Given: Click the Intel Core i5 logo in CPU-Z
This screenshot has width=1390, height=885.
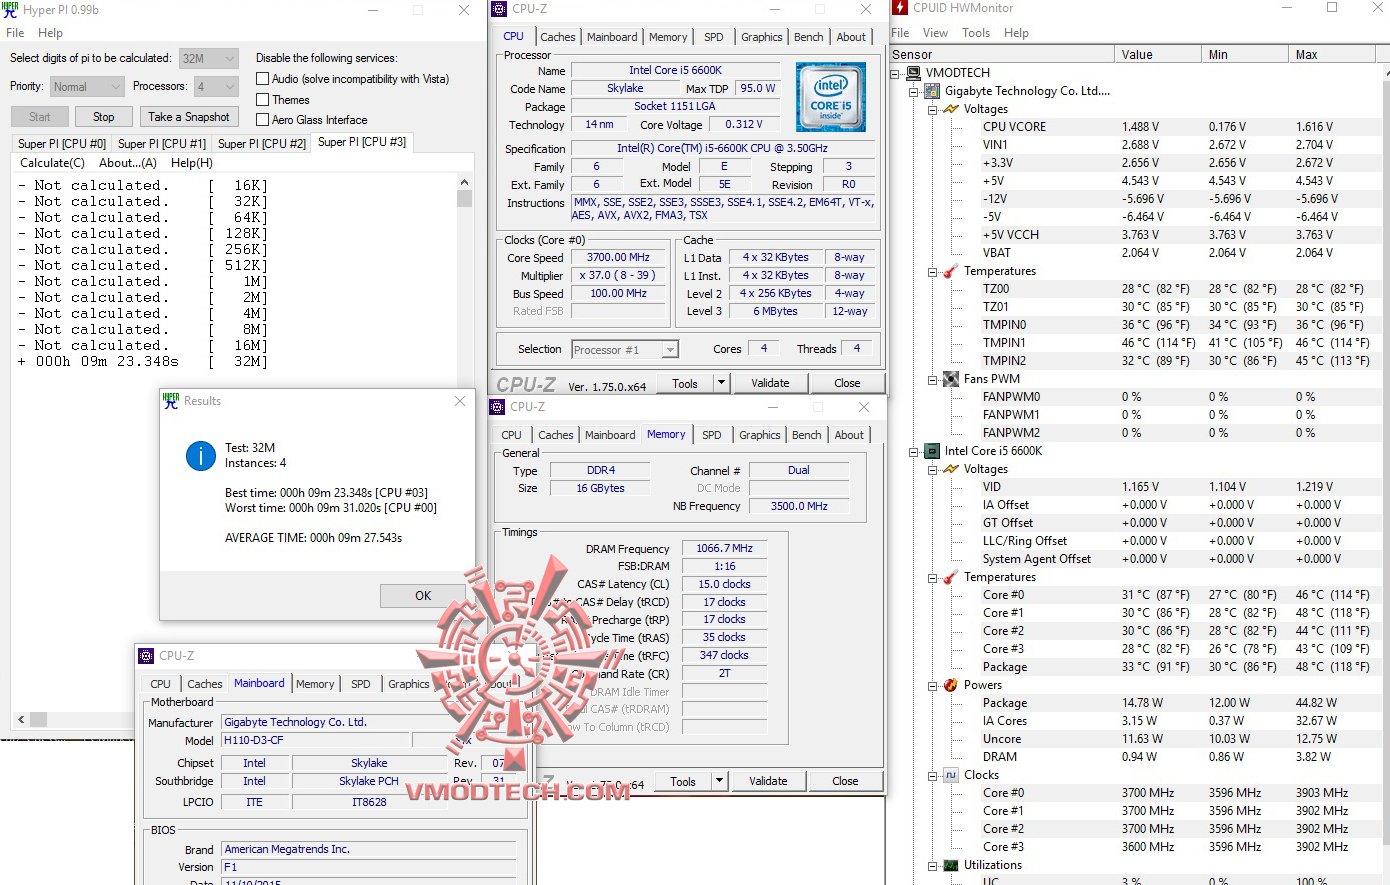Looking at the screenshot, I should pos(831,97).
